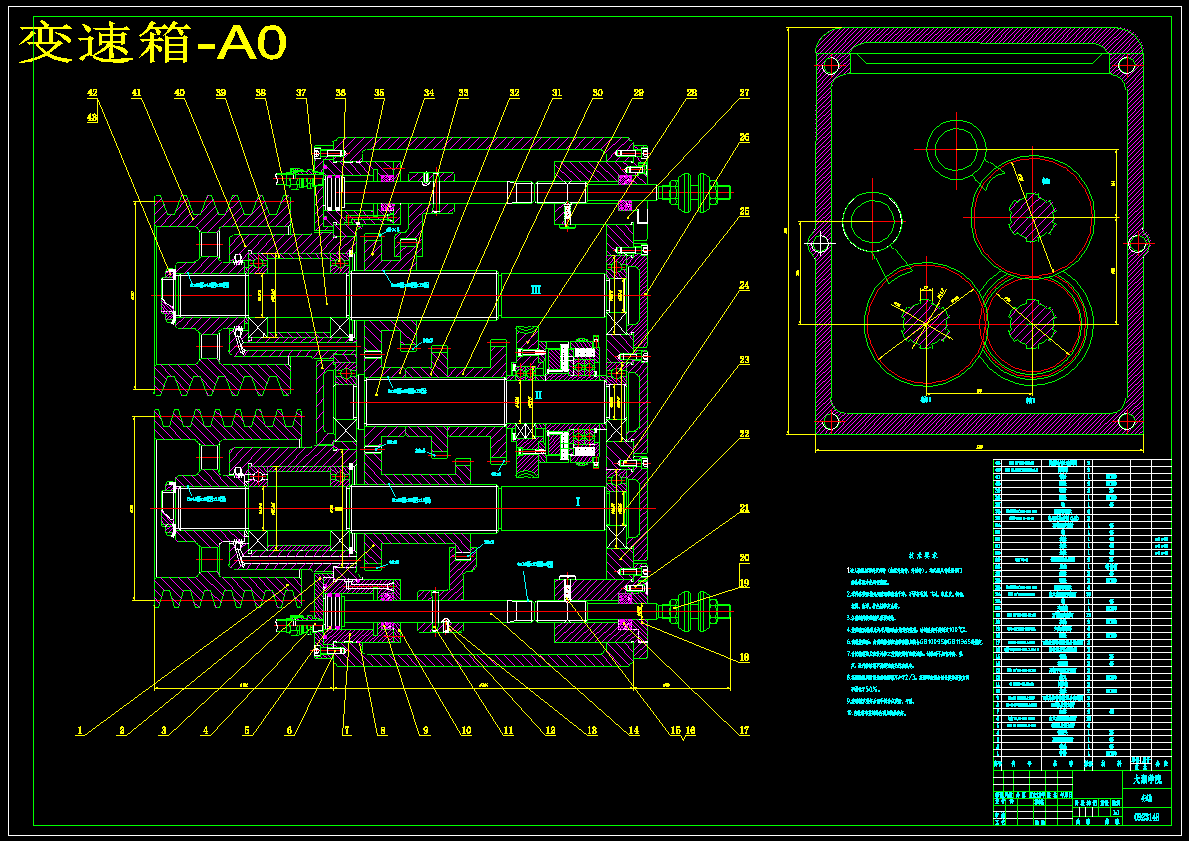
Task: Pick bottom-row part number 10
Action: tap(466, 731)
